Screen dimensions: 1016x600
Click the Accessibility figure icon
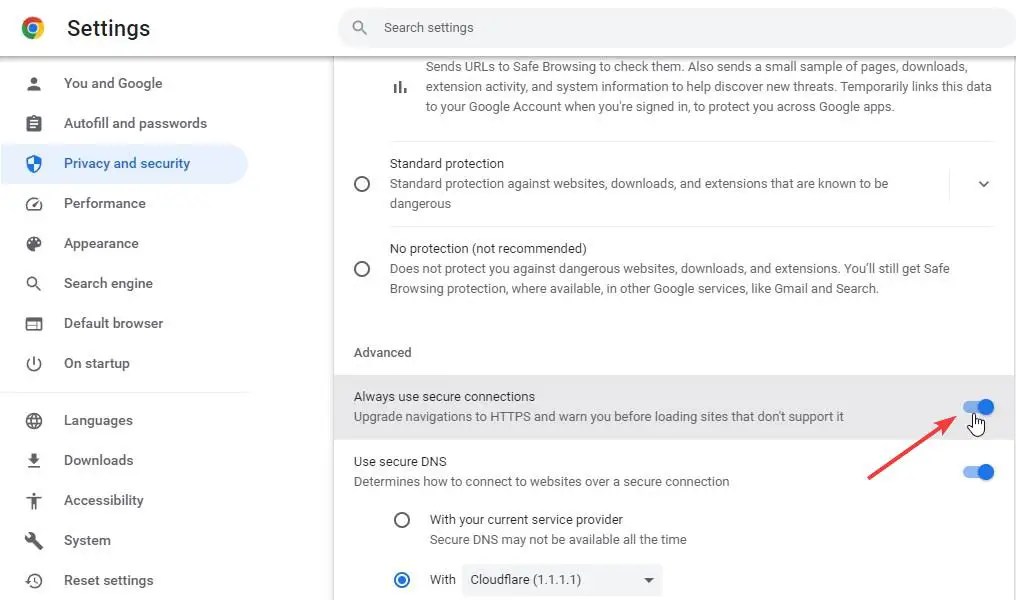coord(34,501)
